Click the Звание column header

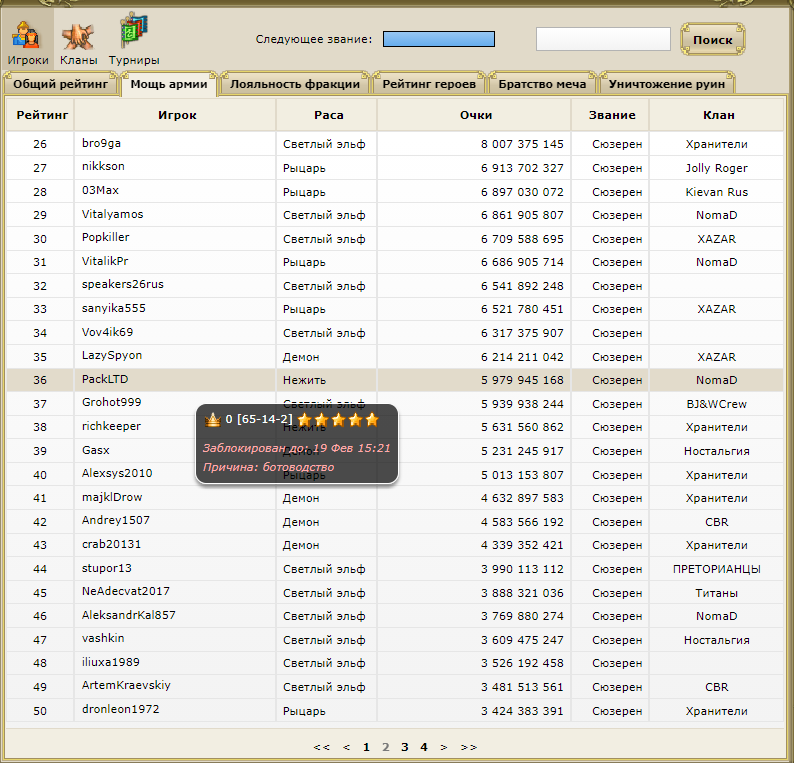point(612,115)
